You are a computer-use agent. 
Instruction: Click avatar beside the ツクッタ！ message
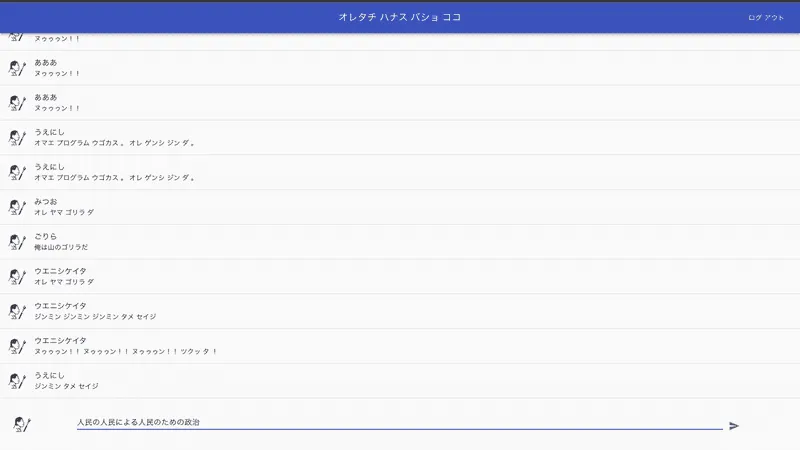tap(17, 346)
